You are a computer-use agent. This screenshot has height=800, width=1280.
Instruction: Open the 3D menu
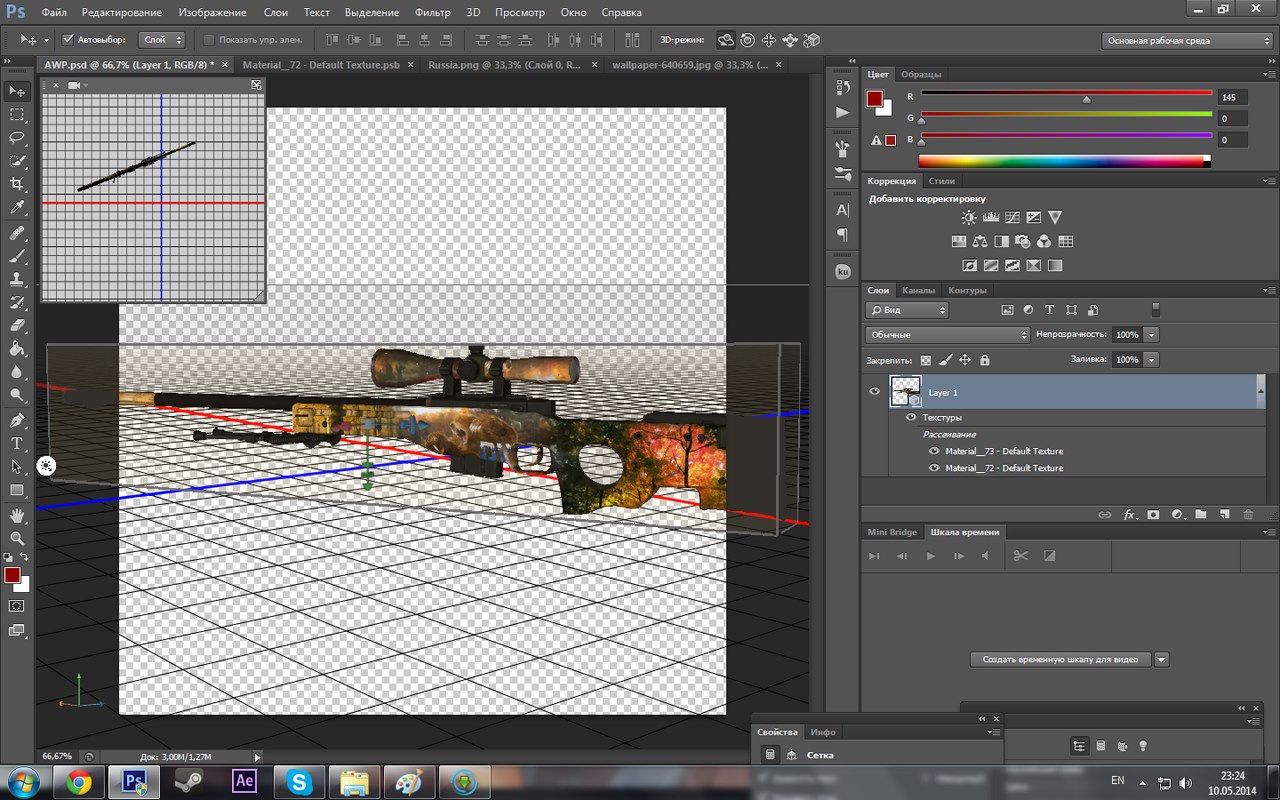(473, 12)
